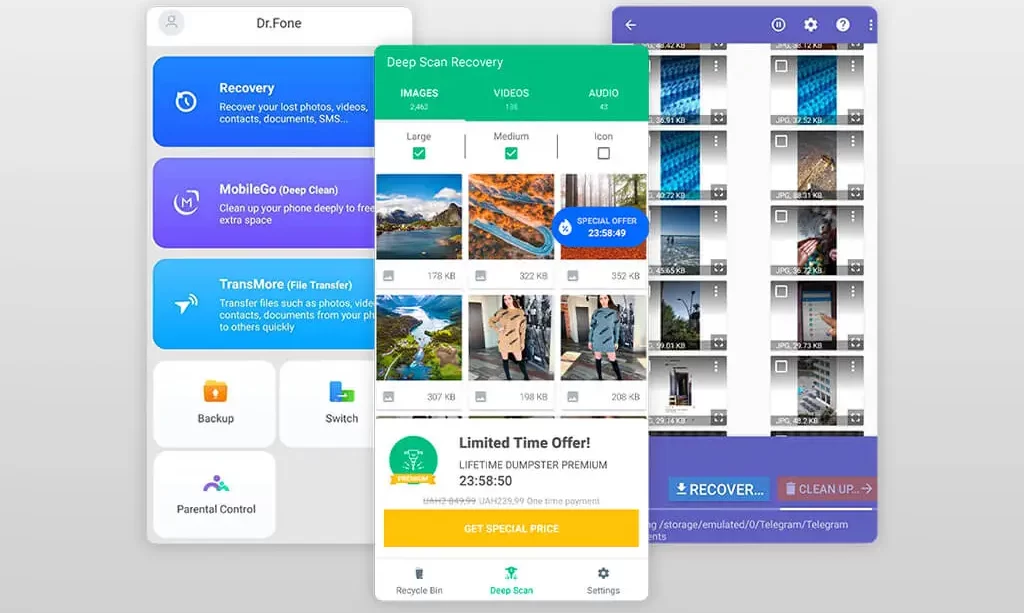Click the scan progress bar below RECOVER
The image size is (1024, 613).
click(763, 509)
